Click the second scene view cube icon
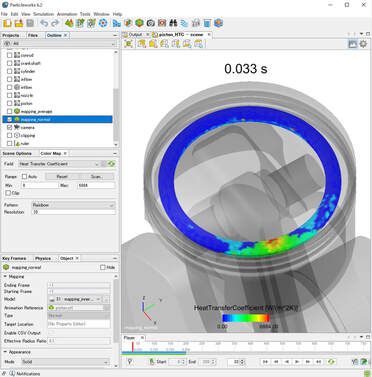This screenshot has width=372, height=377. [153, 44]
